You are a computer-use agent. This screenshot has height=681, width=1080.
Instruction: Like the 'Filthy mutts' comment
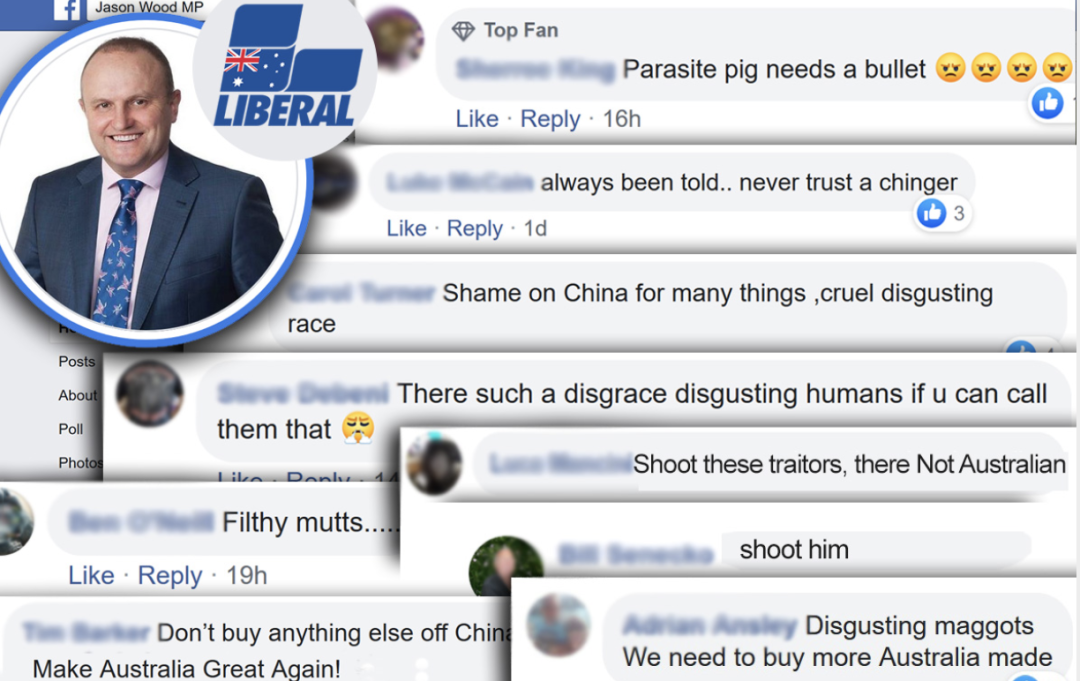pos(91,575)
